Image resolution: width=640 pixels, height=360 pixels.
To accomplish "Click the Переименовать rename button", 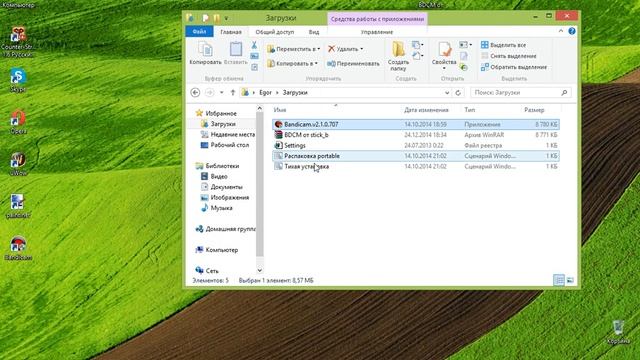I will pos(353,64).
